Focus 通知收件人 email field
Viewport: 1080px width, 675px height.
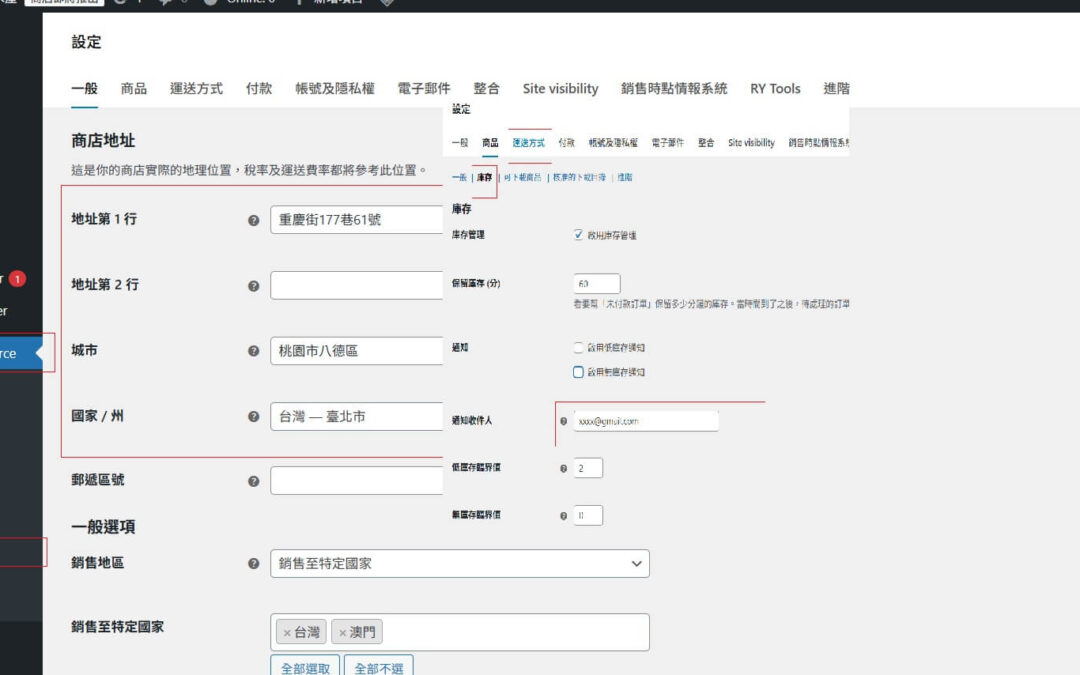click(646, 421)
